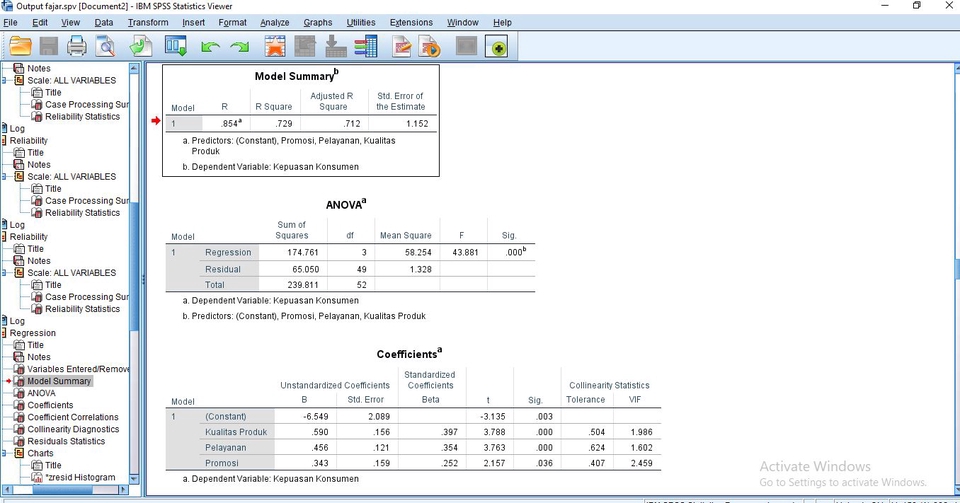
Task: Click the Coefficients table title
Action: 409,354
